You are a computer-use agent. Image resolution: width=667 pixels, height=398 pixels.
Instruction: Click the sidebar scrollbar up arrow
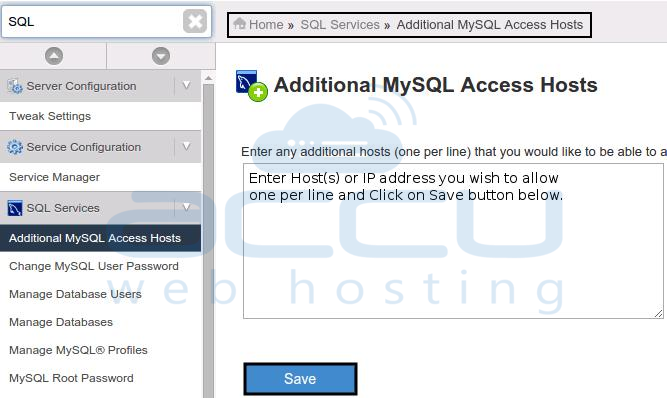[x=208, y=78]
